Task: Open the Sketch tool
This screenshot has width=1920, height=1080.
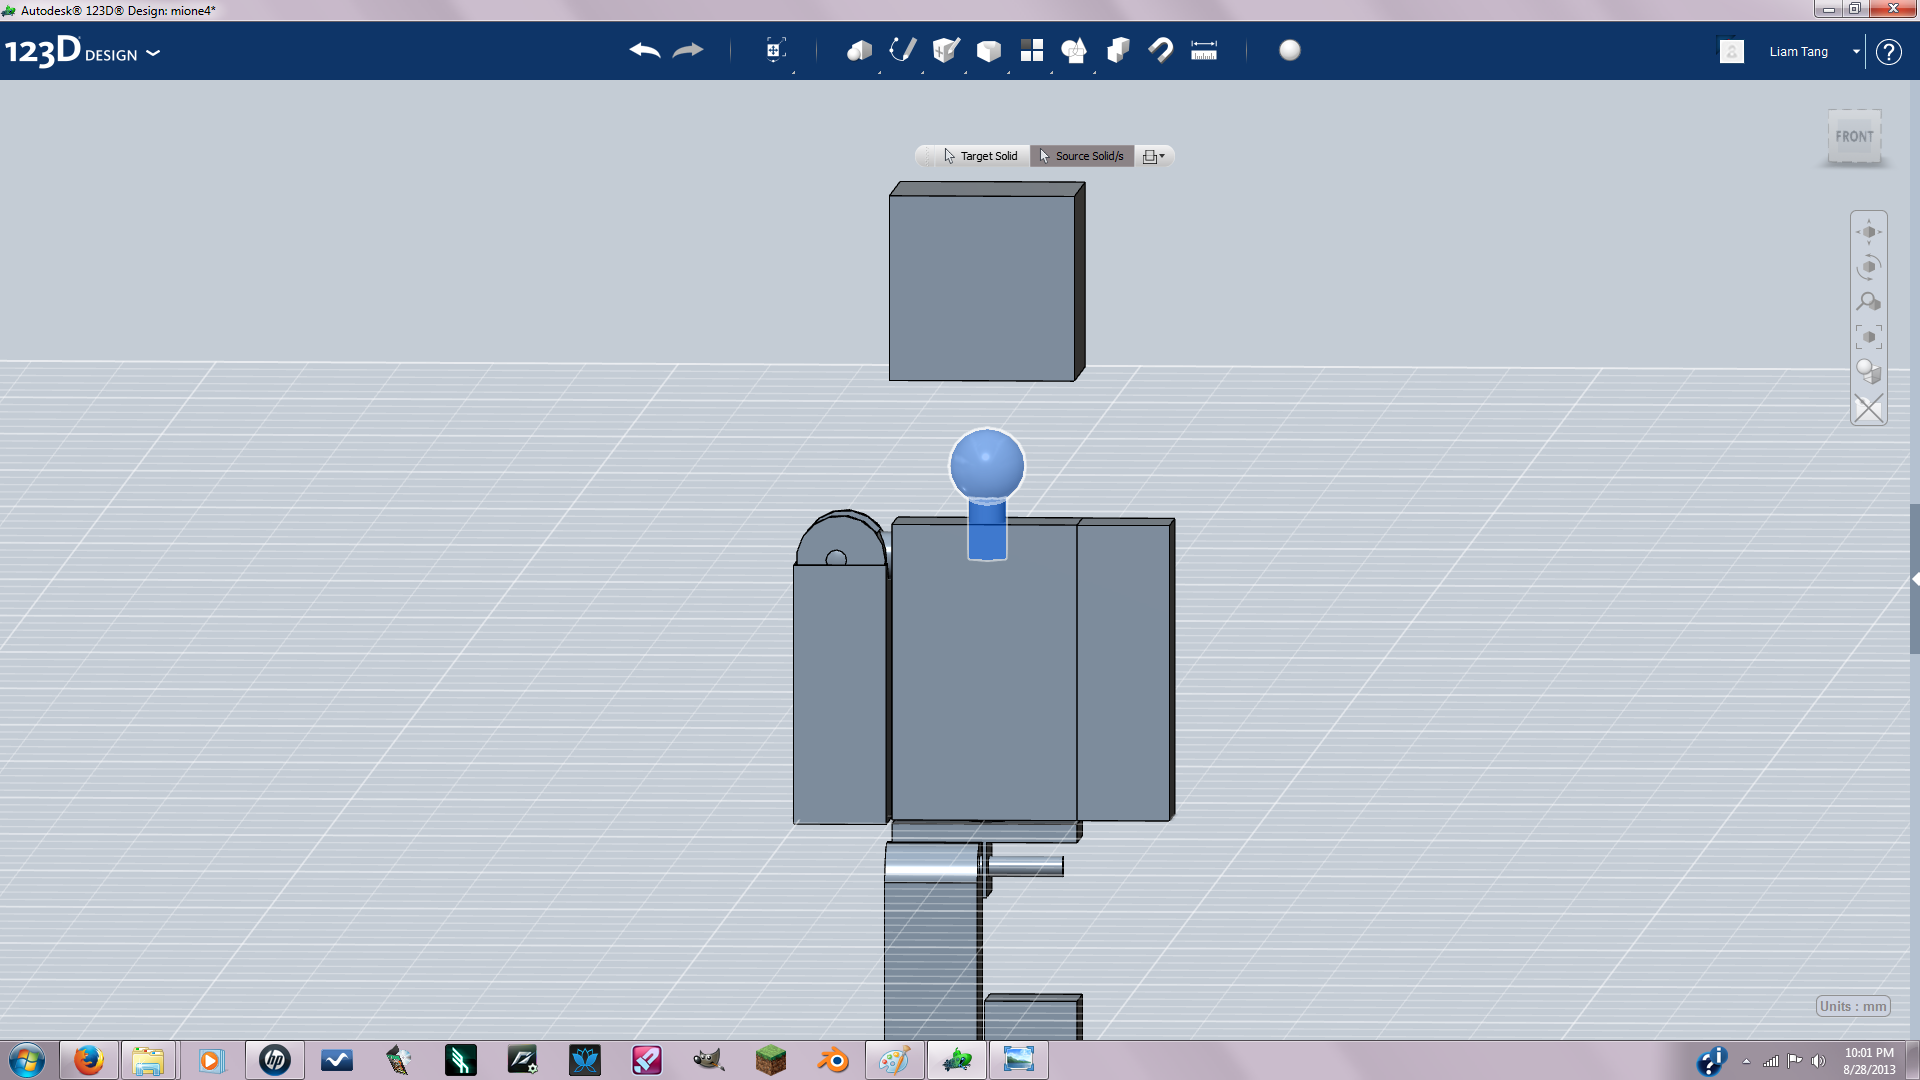Action: (x=903, y=50)
